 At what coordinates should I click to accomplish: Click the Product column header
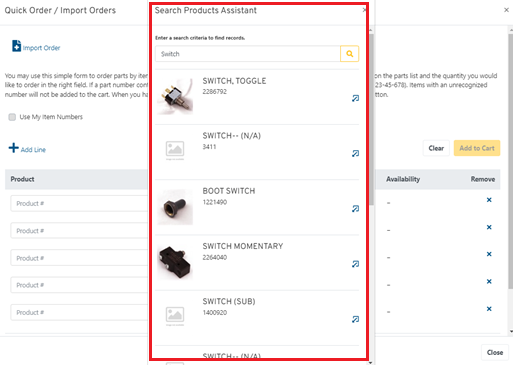(22, 179)
